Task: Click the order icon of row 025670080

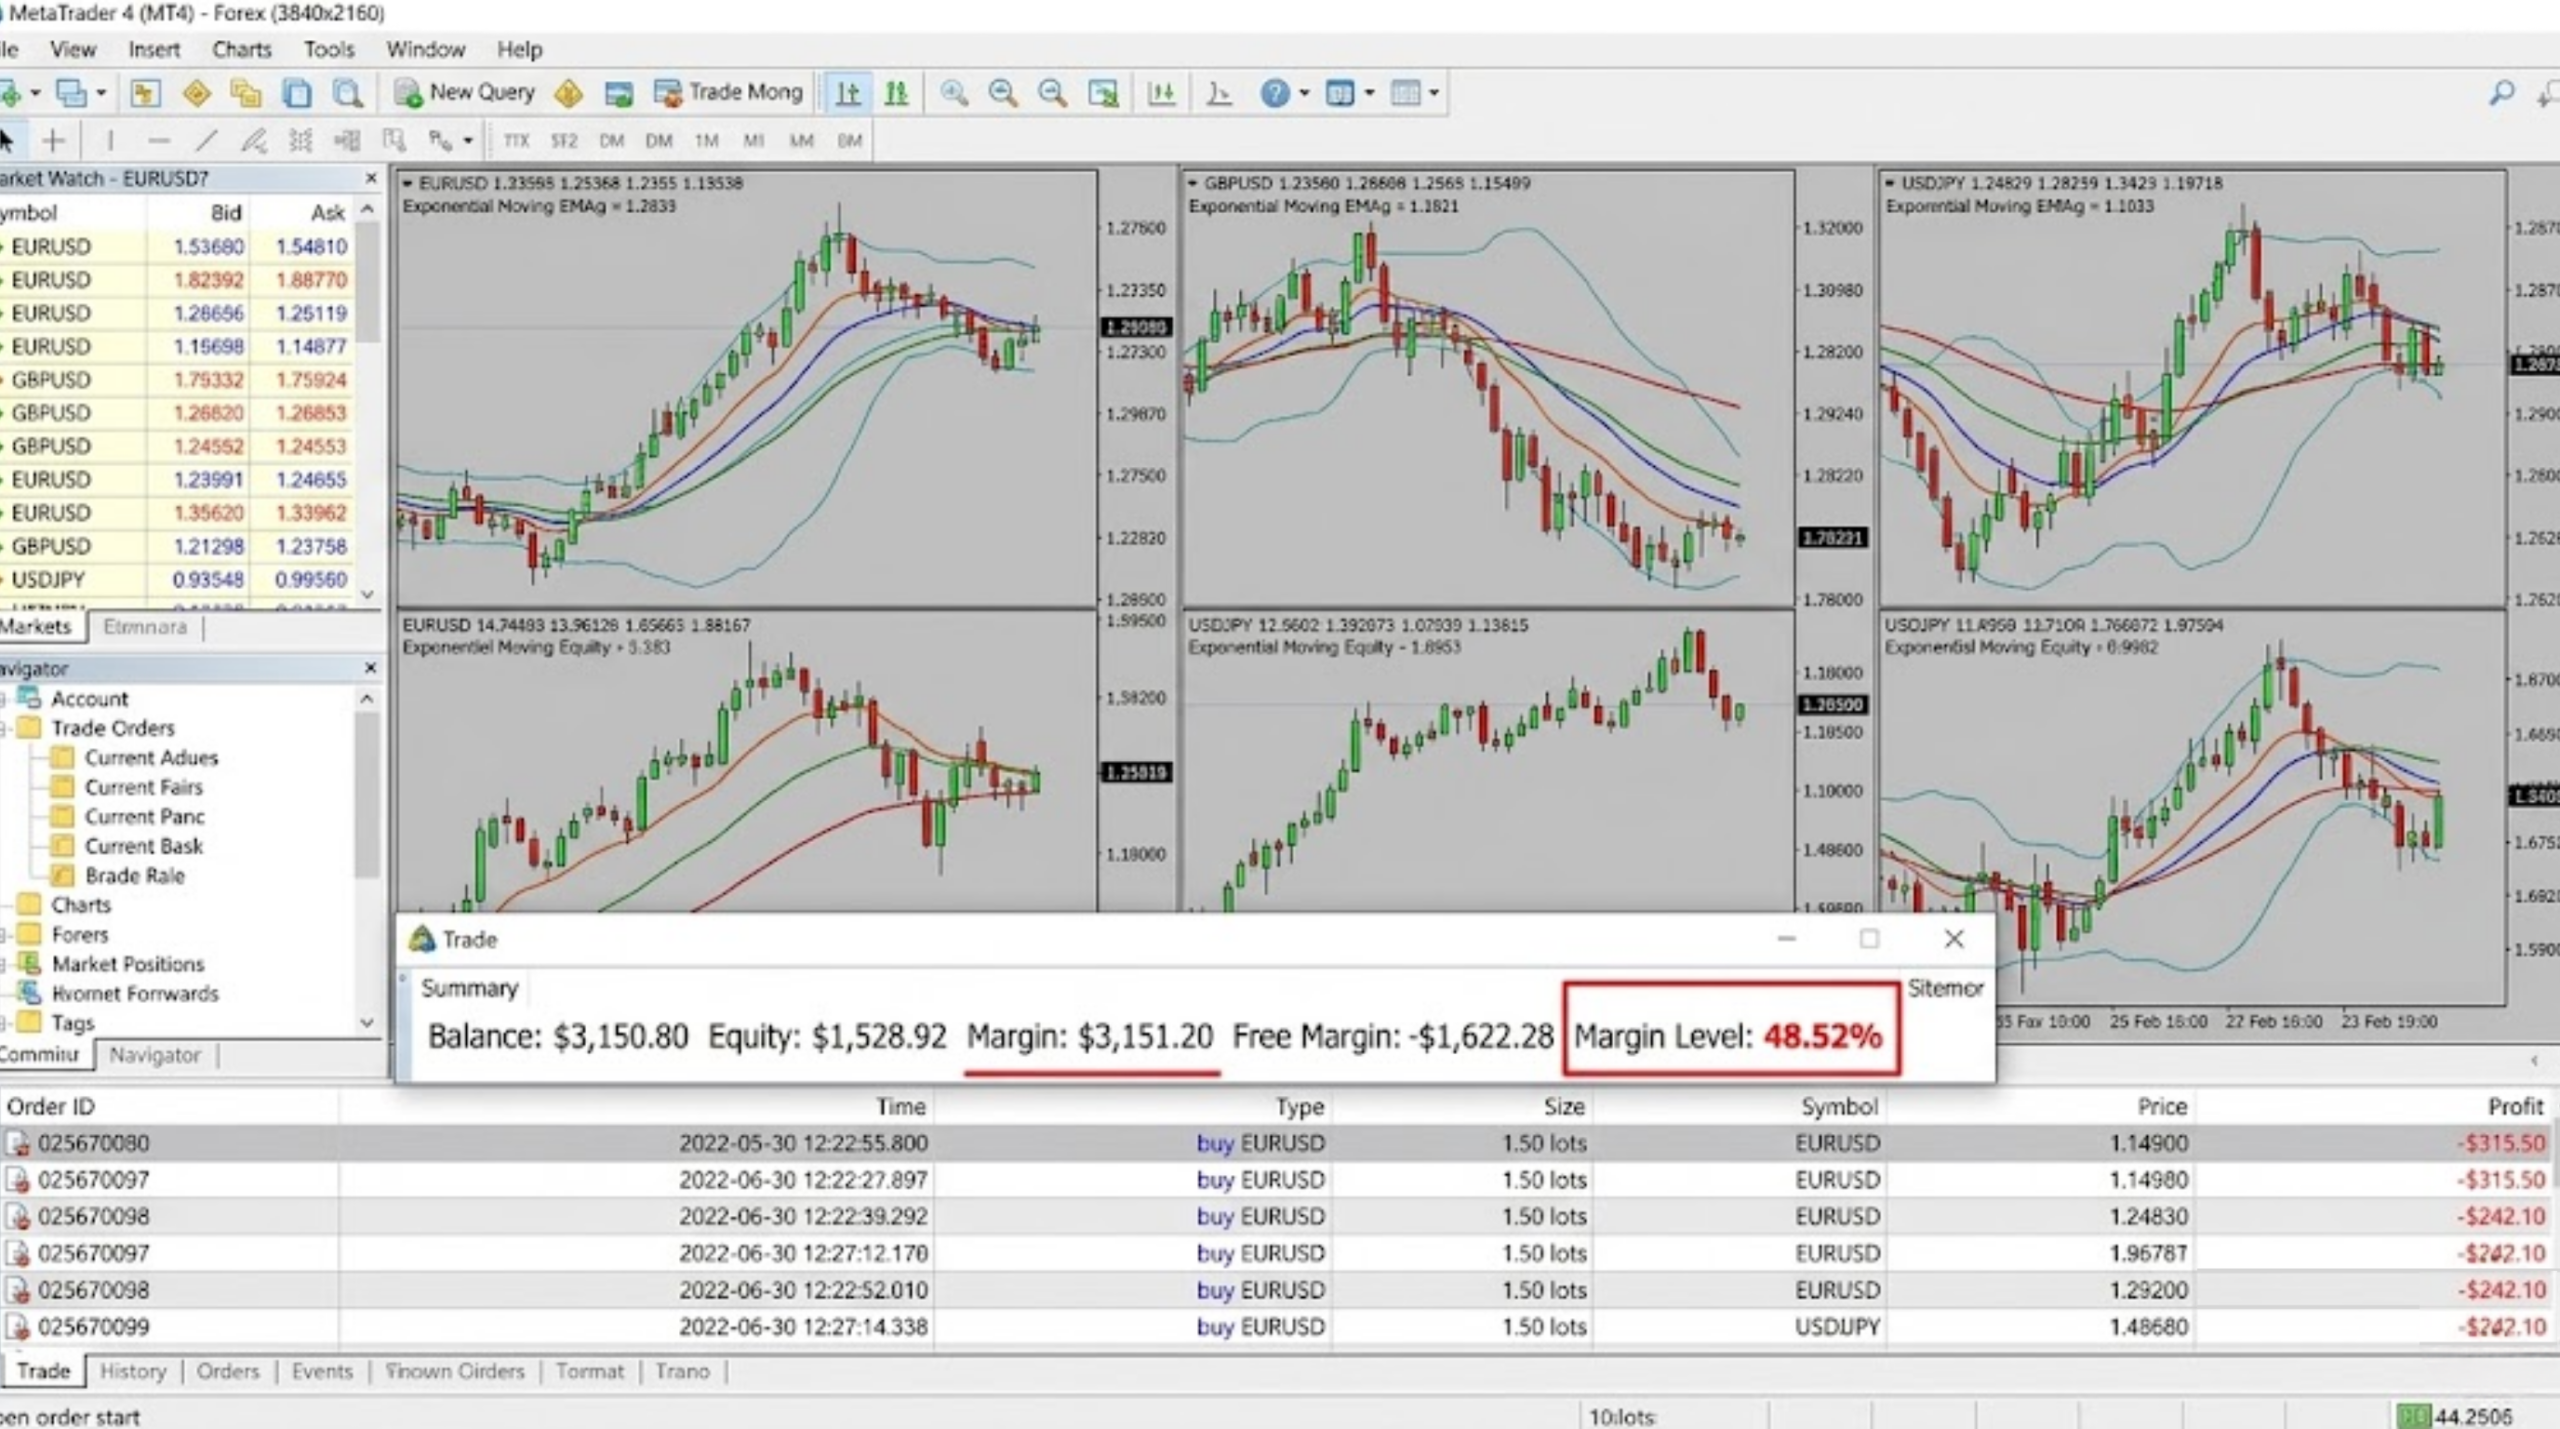Action: [x=17, y=1143]
